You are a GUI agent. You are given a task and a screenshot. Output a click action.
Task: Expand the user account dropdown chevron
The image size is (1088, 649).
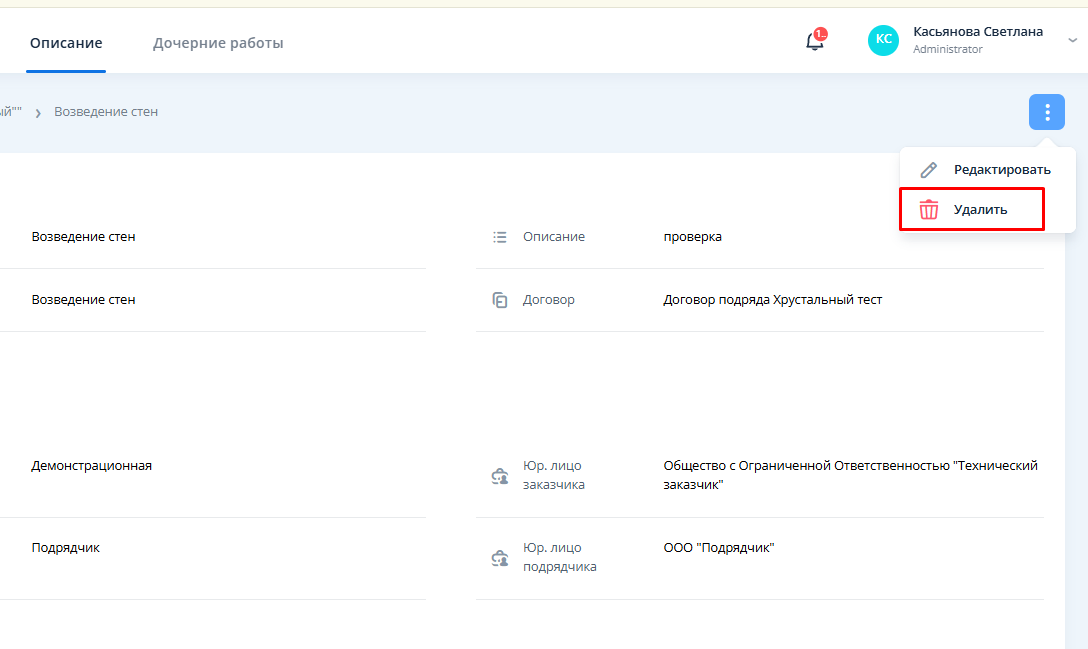click(x=1072, y=41)
